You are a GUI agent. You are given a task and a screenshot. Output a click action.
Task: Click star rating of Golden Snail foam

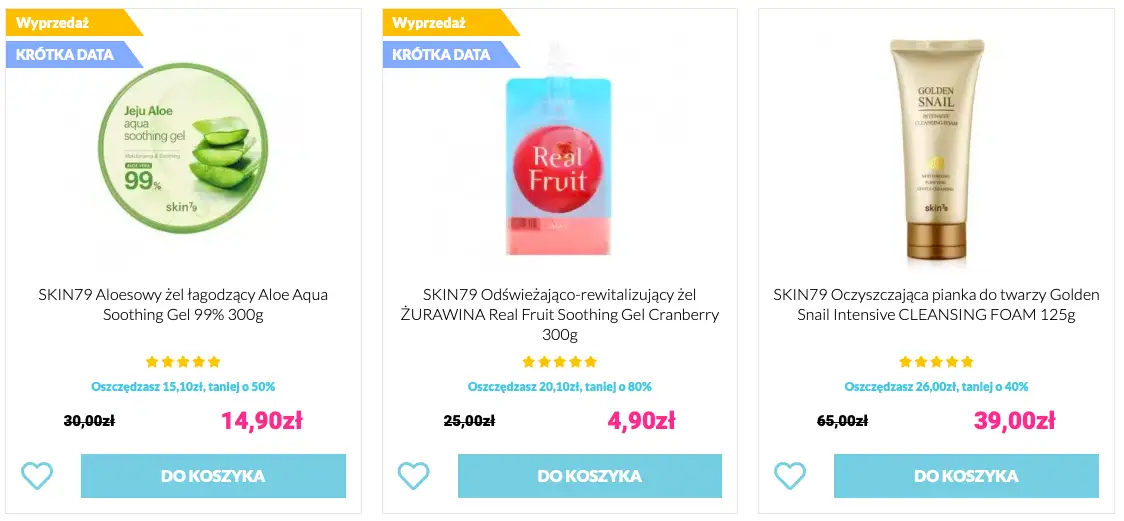[x=936, y=362]
